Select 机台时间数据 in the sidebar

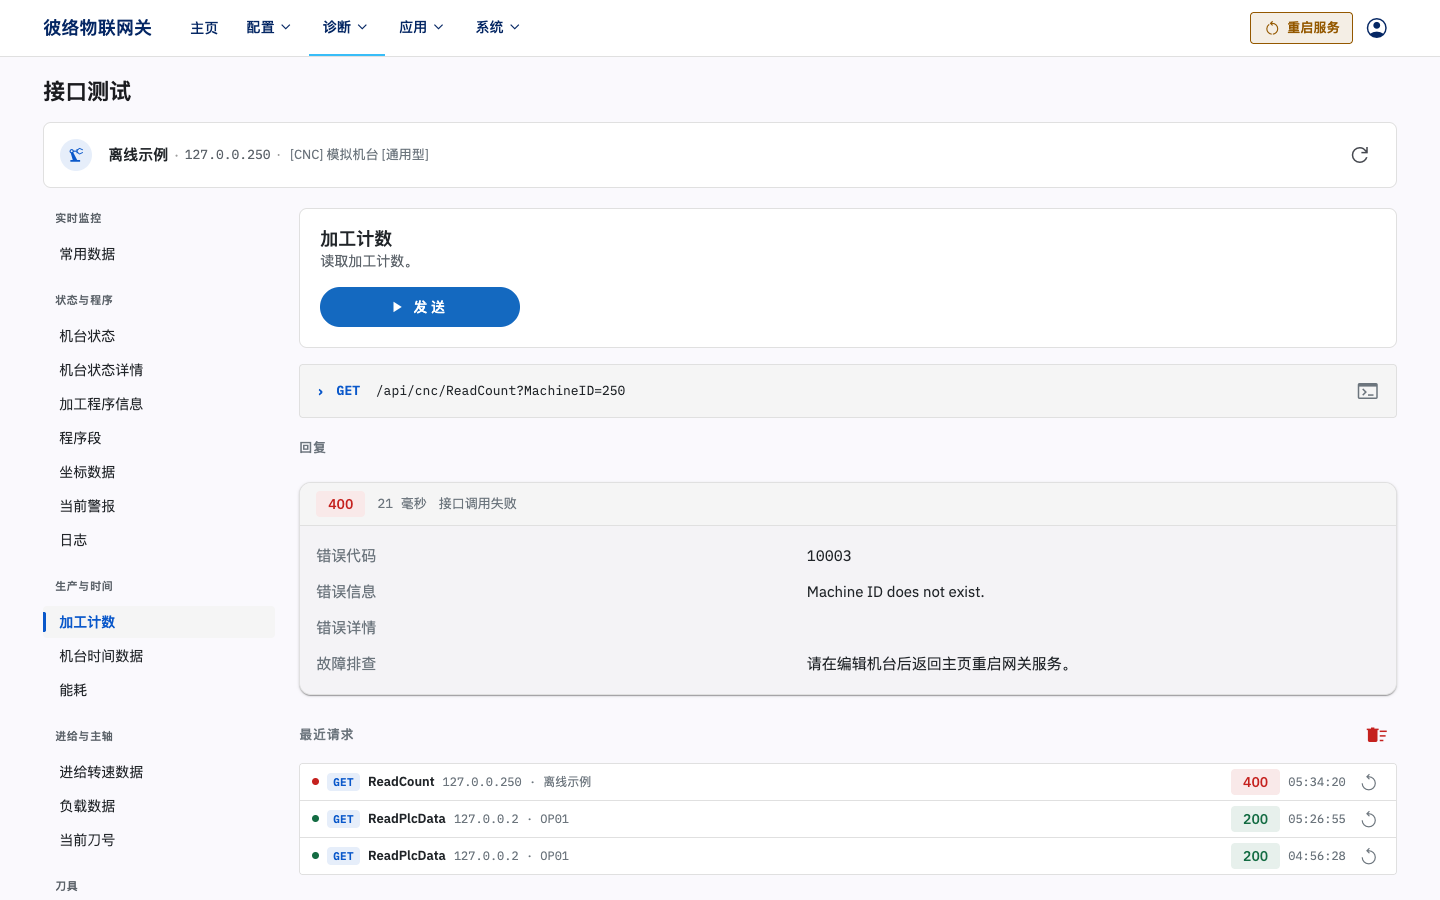159,656
